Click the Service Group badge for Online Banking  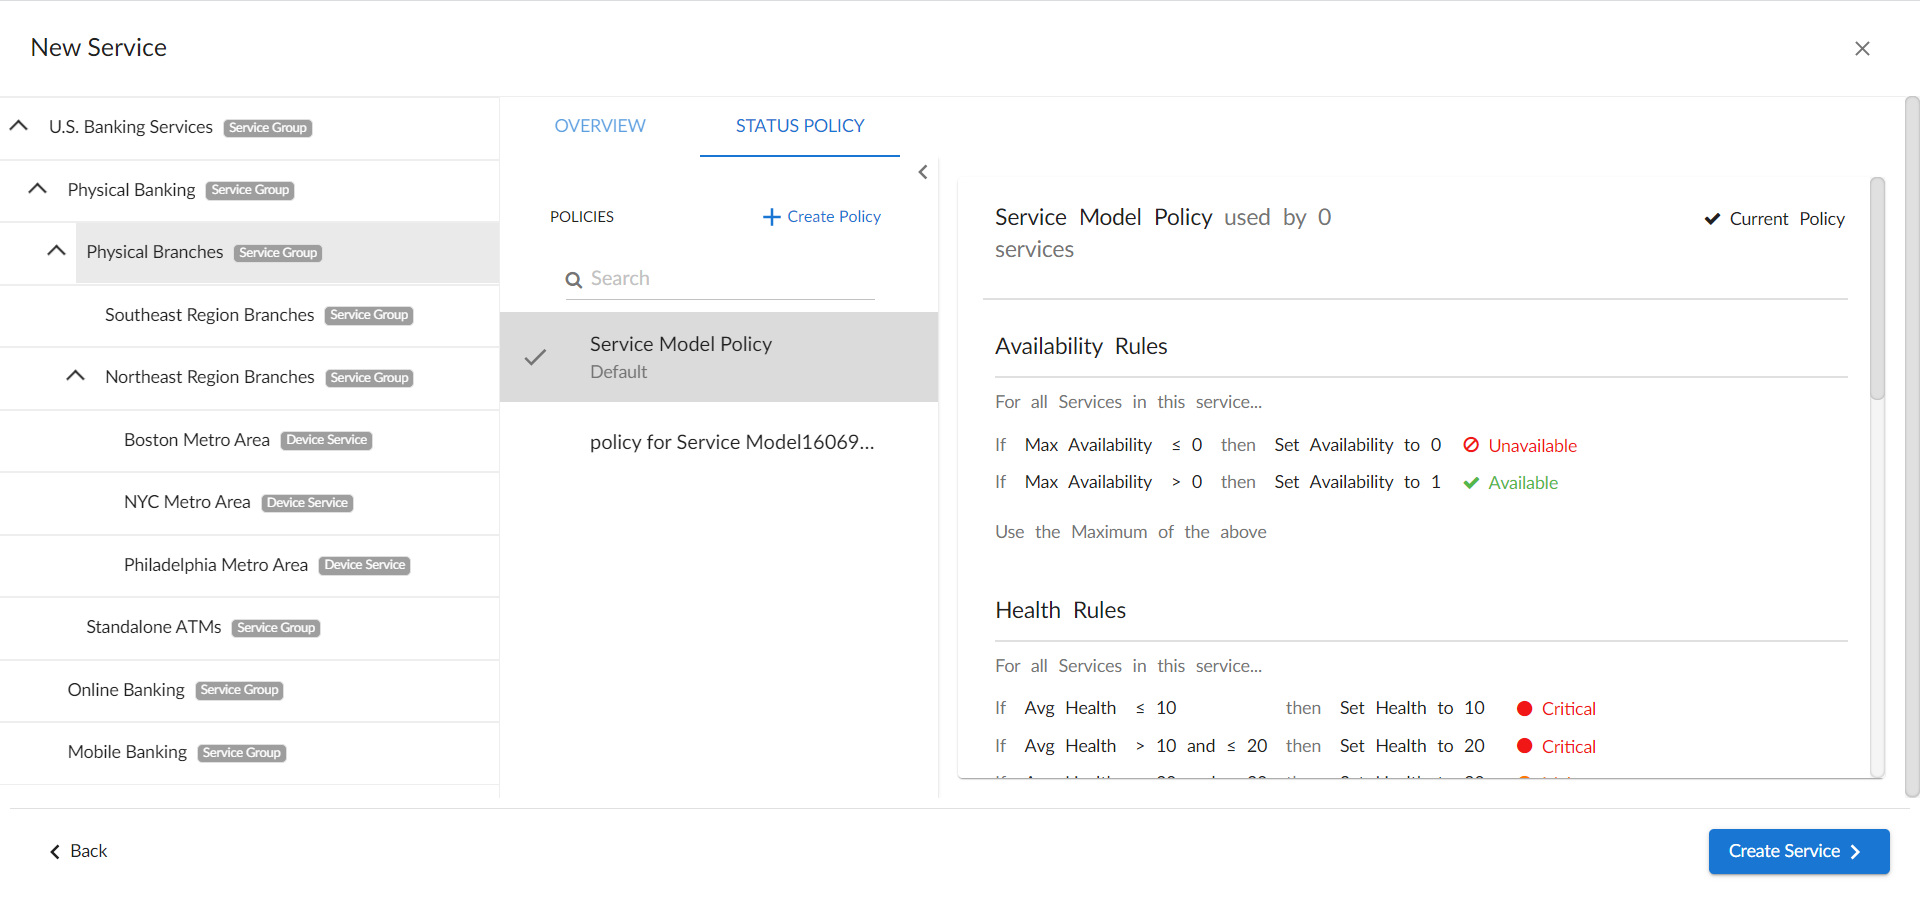[240, 690]
